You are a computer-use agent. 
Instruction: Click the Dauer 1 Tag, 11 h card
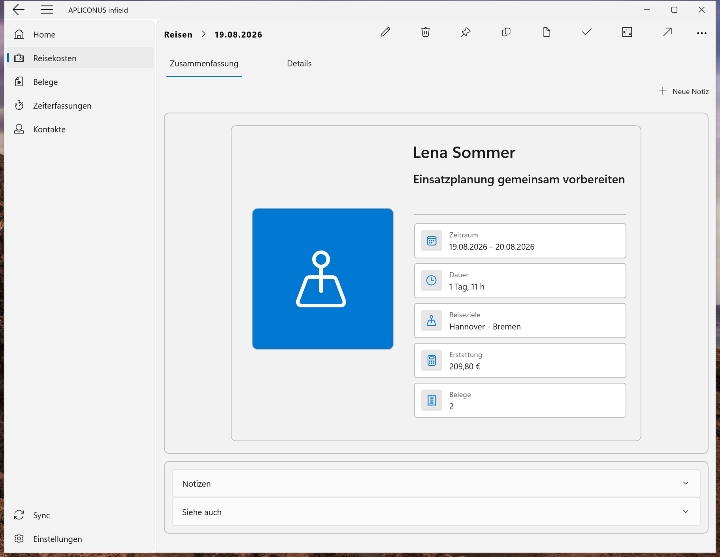click(x=520, y=281)
